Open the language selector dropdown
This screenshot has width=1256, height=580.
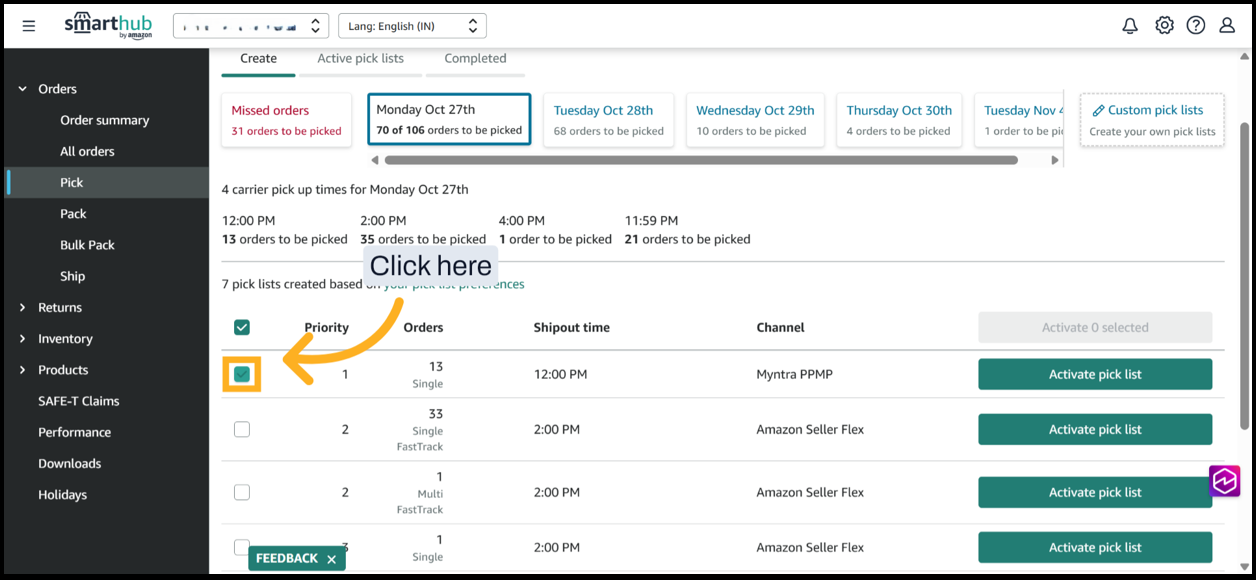pyautogui.click(x=412, y=26)
